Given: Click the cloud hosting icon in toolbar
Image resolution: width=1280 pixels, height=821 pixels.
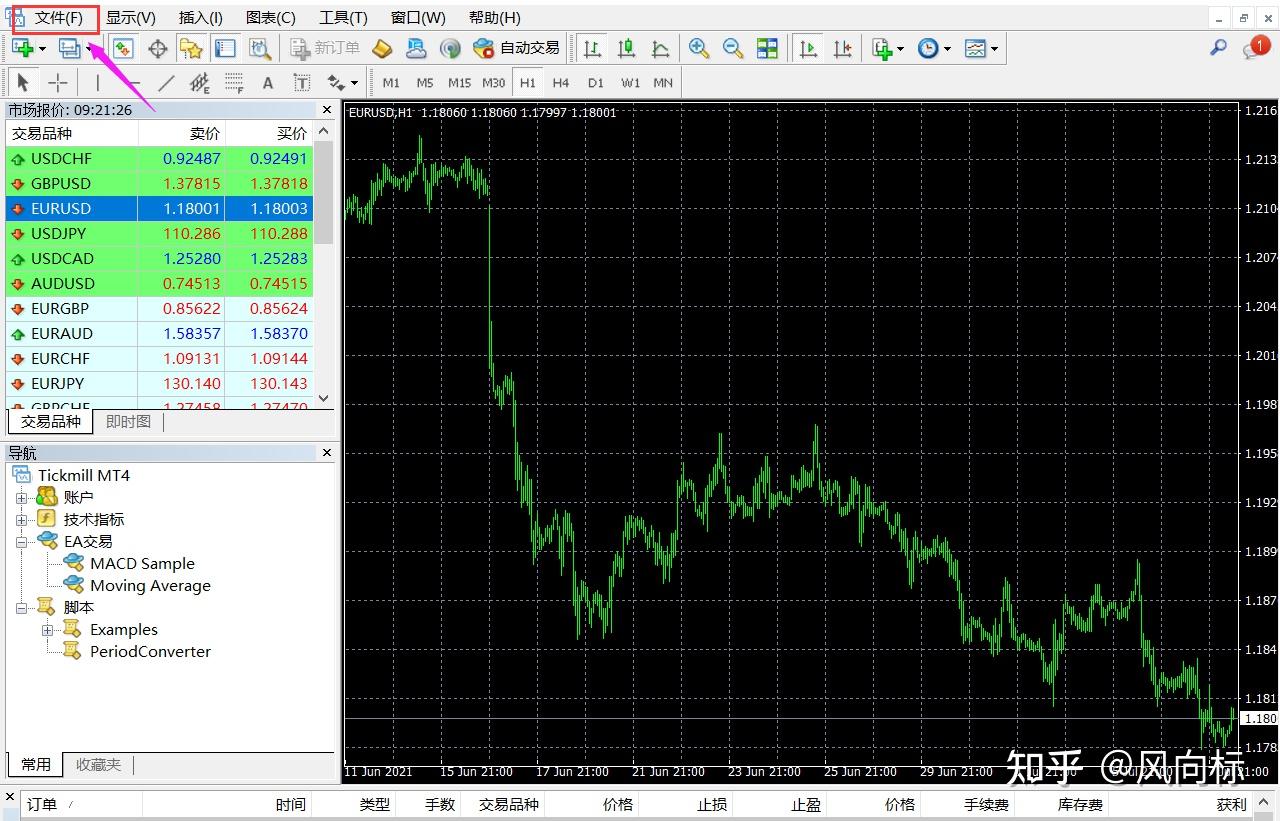Looking at the screenshot, I should point(416,48).
